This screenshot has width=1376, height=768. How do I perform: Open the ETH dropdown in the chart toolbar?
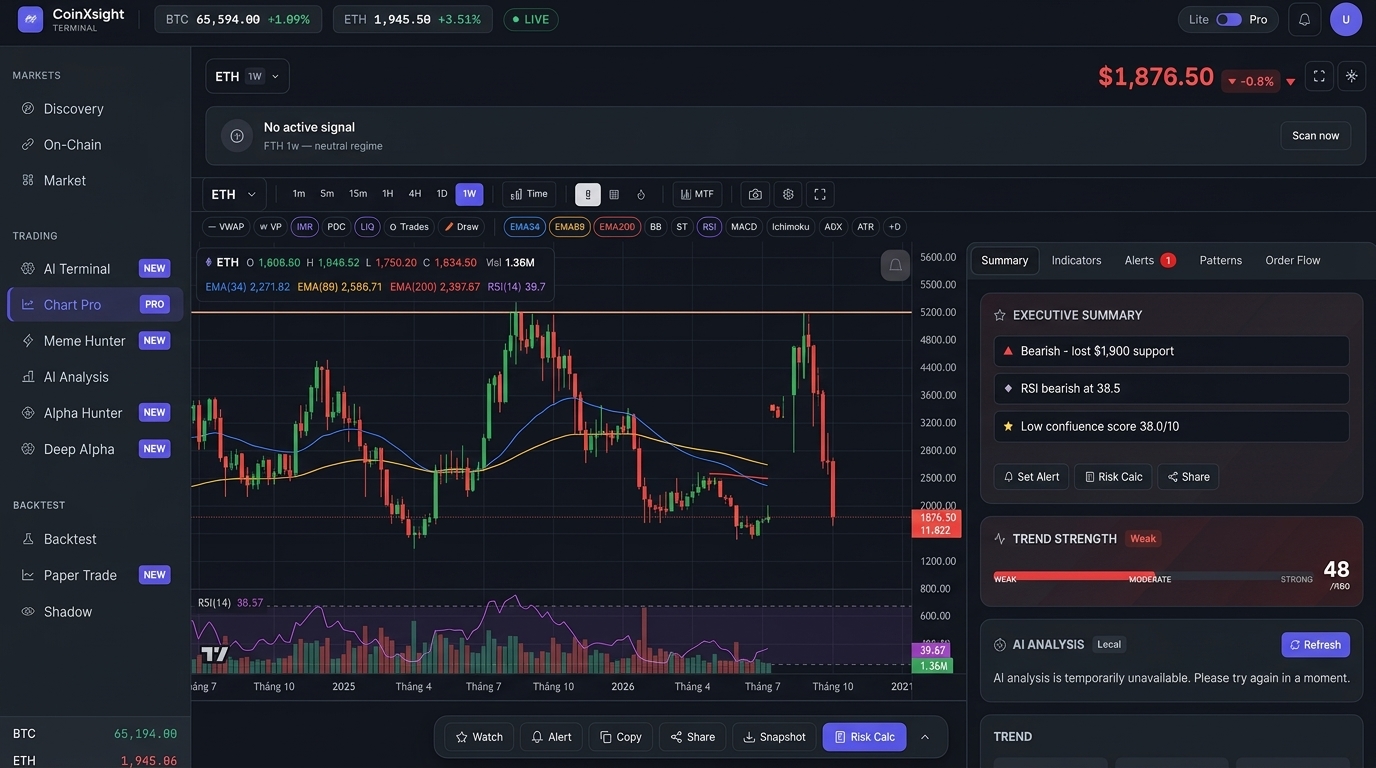[235, 194]
